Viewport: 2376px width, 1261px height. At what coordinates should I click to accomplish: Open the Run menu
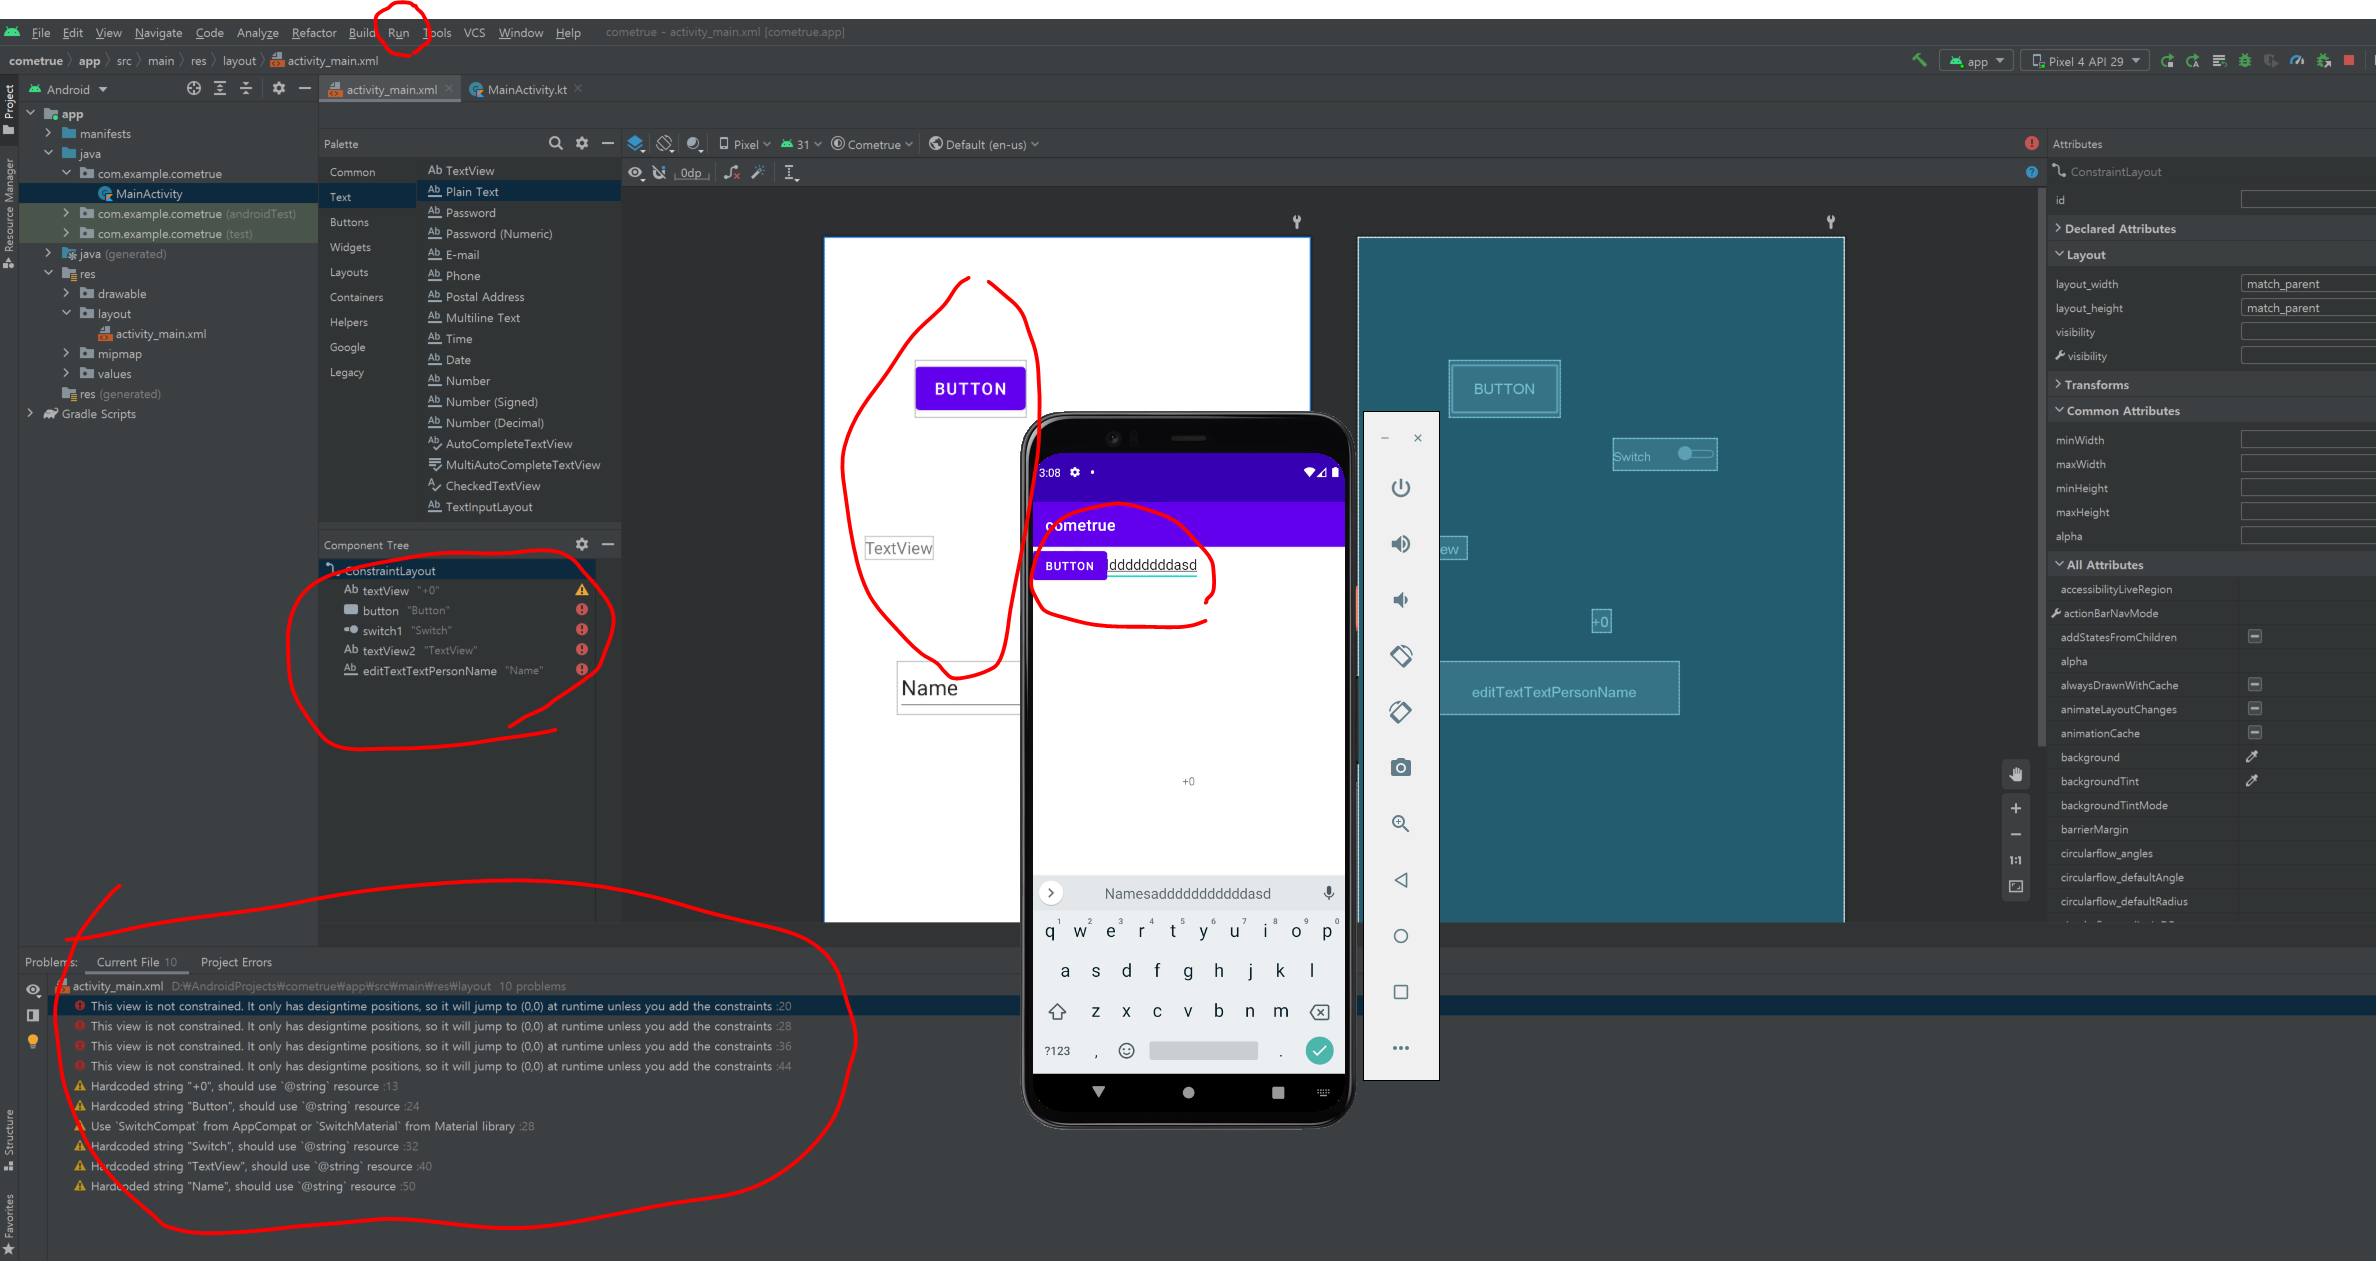click(398, 33)
